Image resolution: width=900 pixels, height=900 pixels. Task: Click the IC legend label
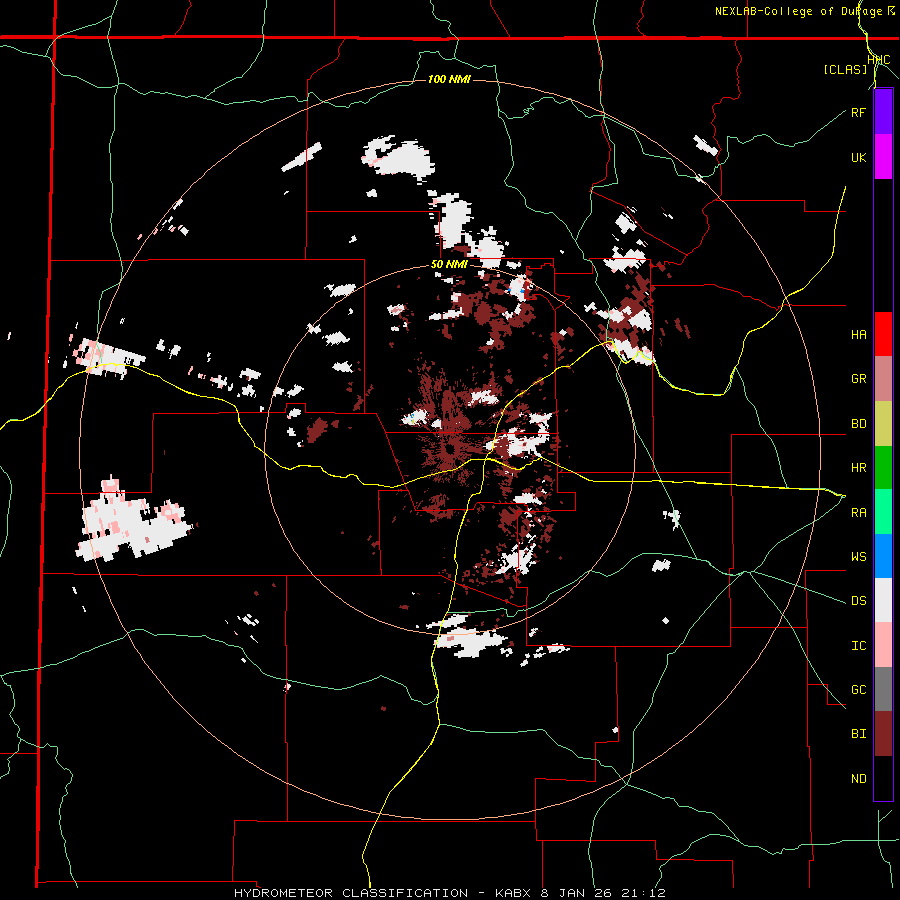click(x=858, y=646)
